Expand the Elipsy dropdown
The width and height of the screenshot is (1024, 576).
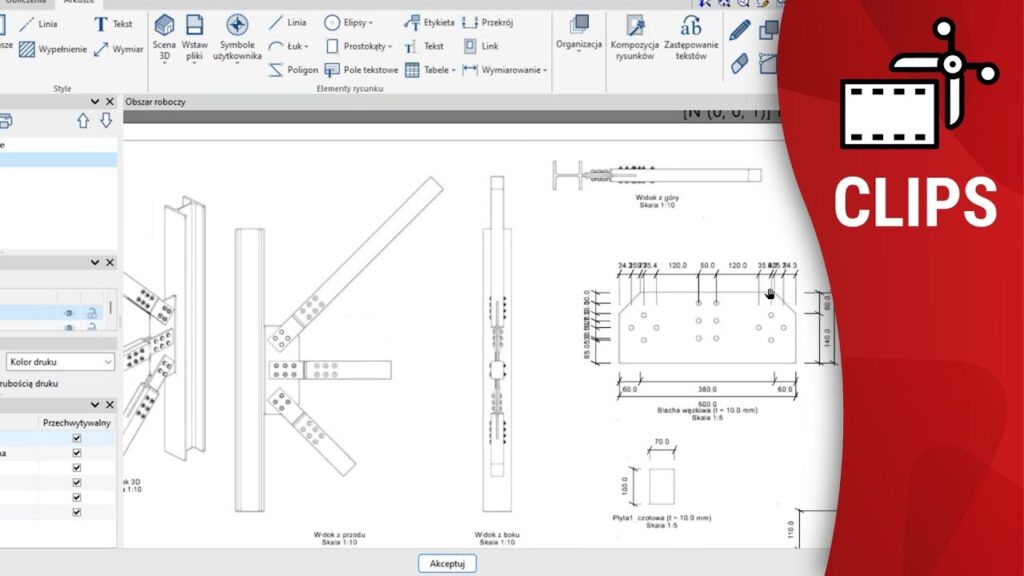pos(349,22)
